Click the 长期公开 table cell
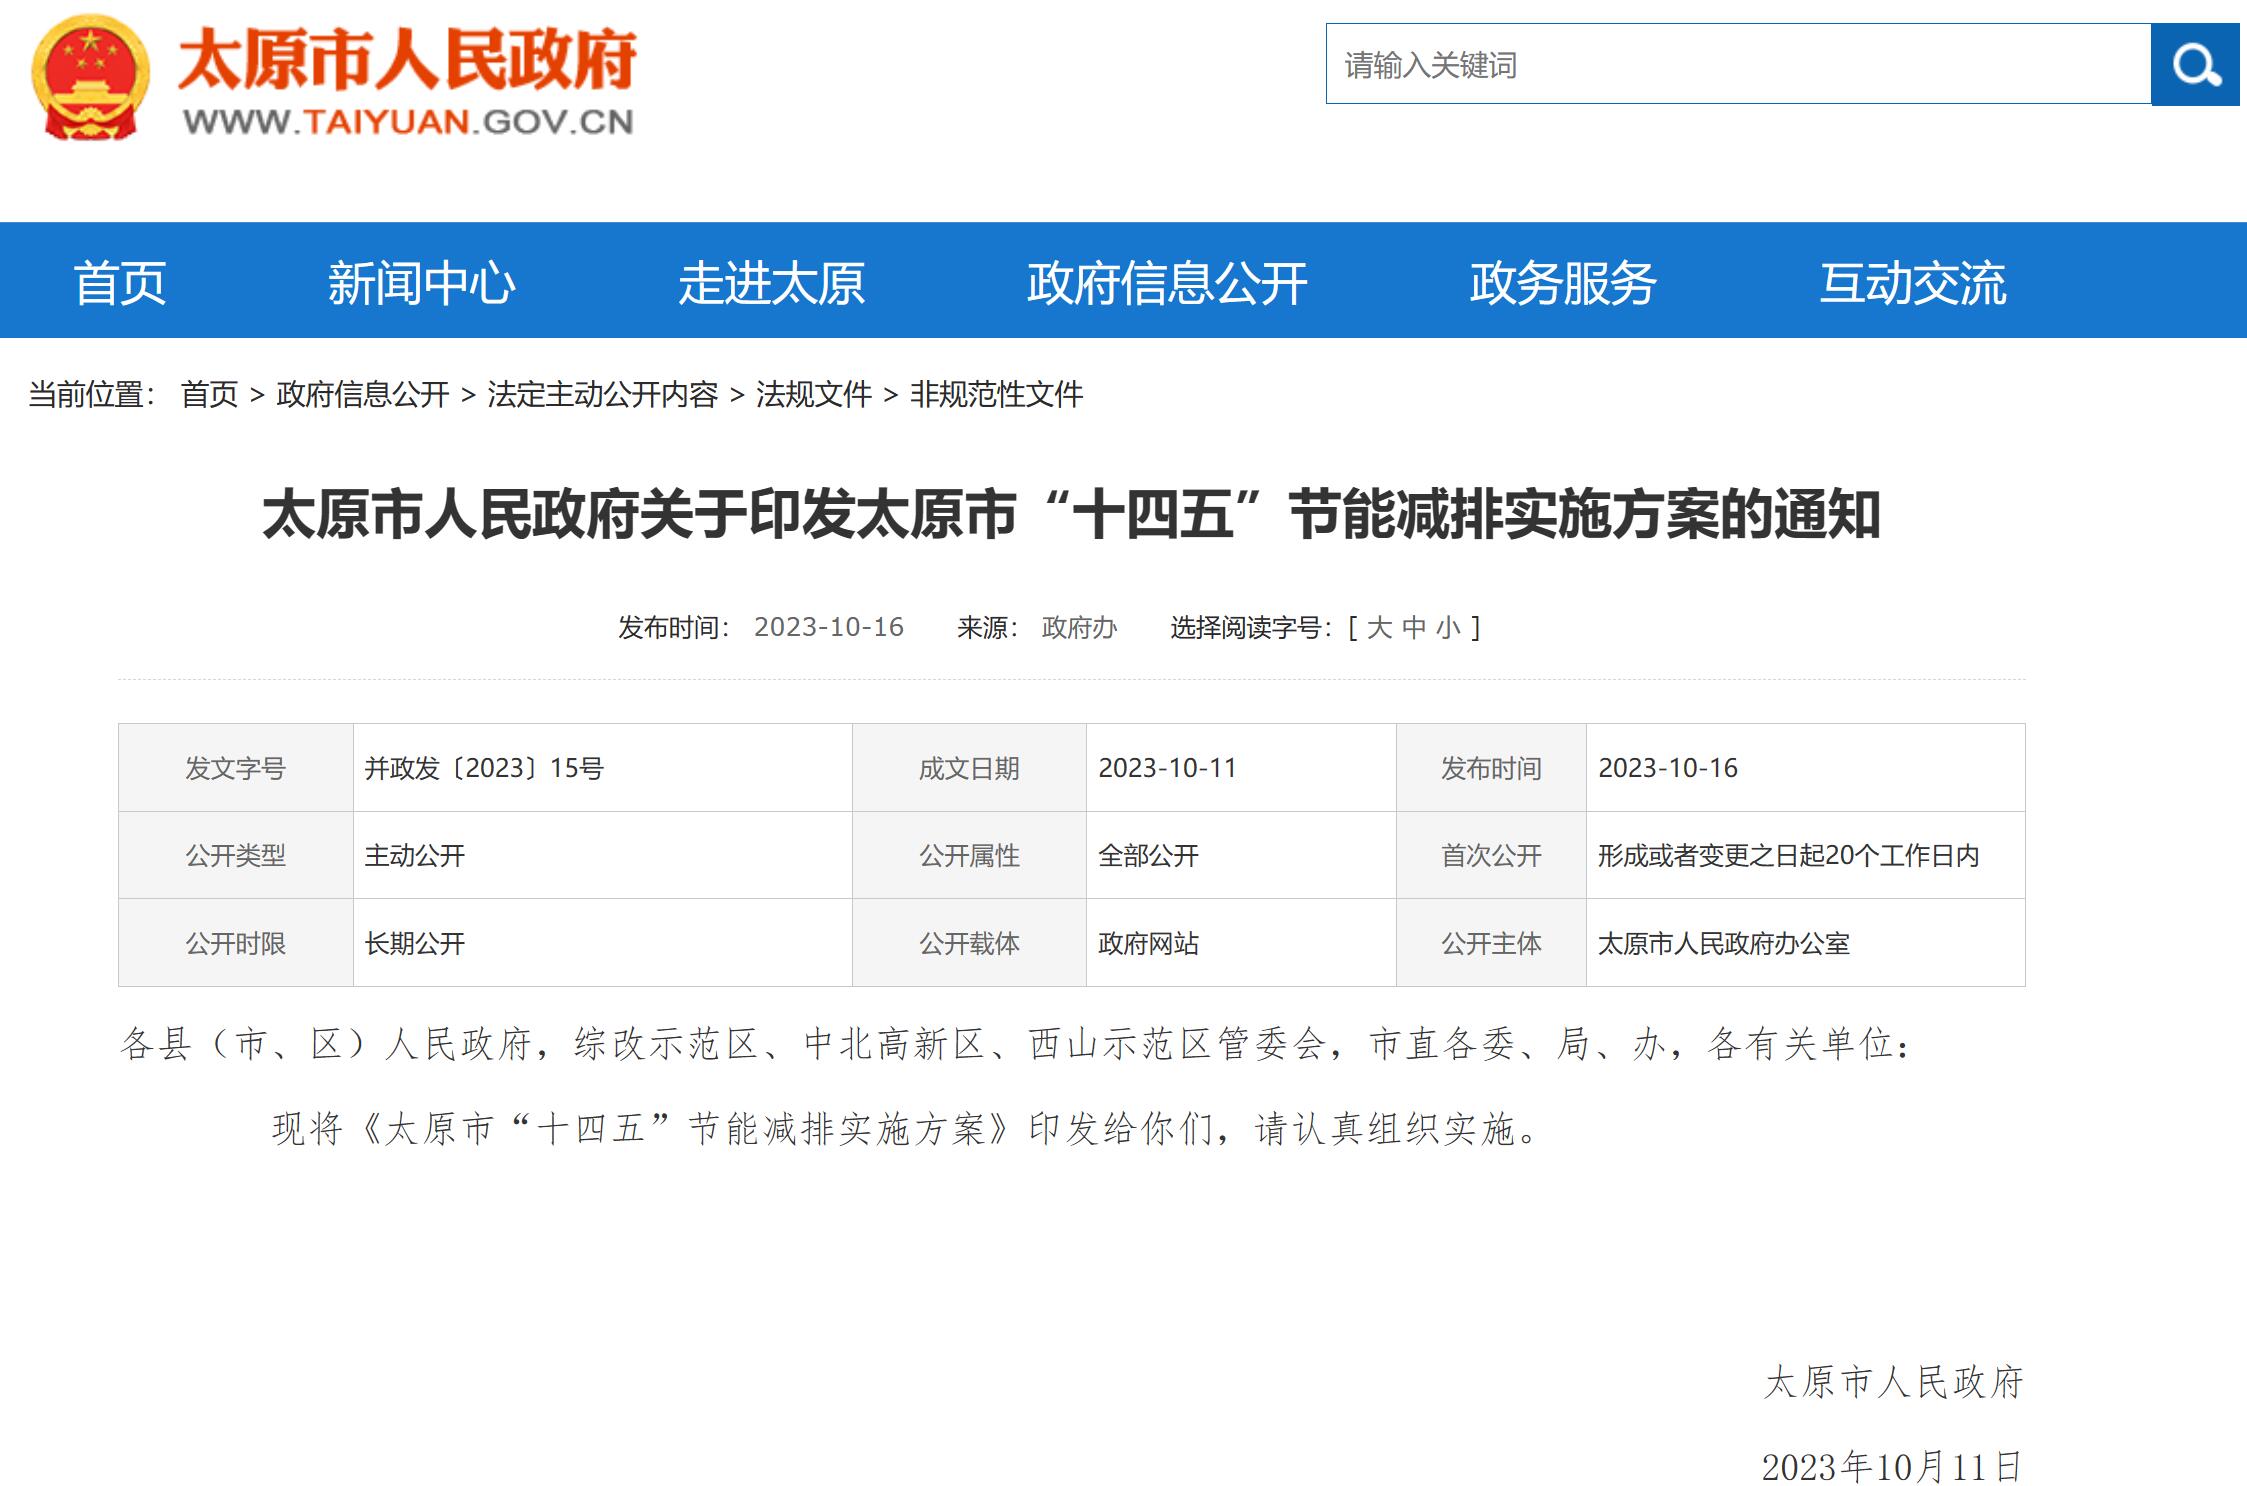The width and height of the screenshot is (2247, 1486). (x=602, y=943)
